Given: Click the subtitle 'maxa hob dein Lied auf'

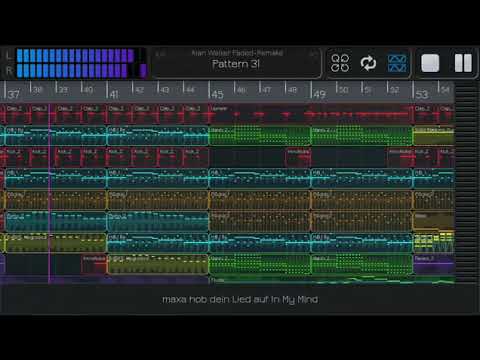Looking at the screenshot, I should (x=215, y=299).
